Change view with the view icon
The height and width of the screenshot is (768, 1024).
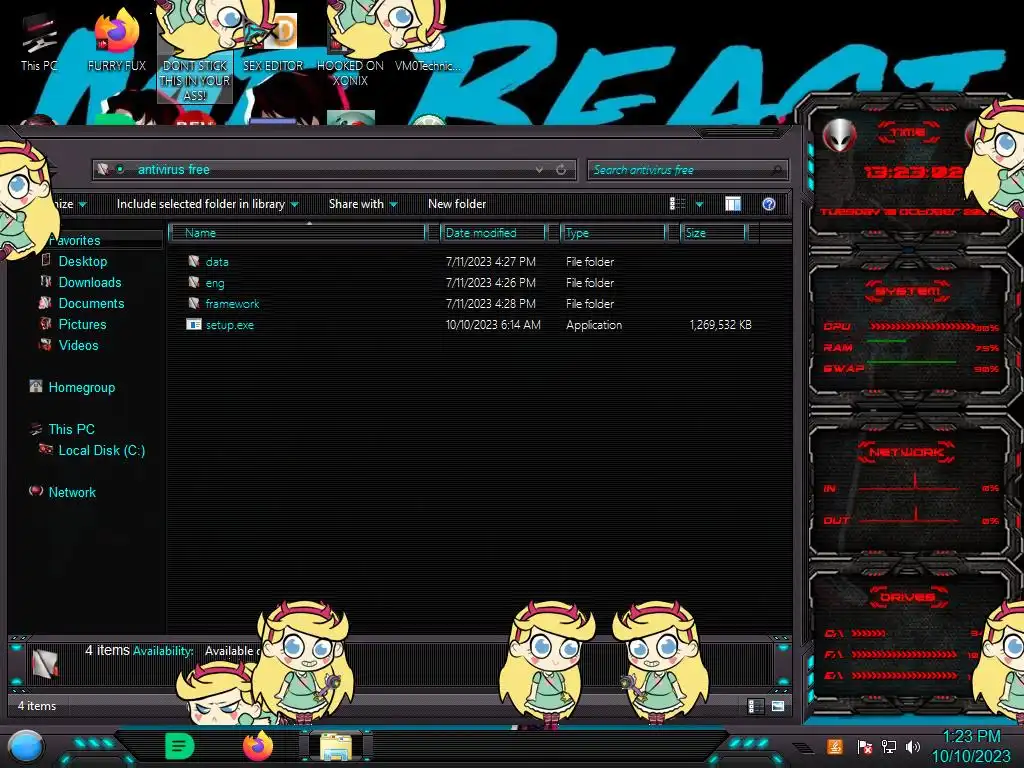tap(677, 204)
